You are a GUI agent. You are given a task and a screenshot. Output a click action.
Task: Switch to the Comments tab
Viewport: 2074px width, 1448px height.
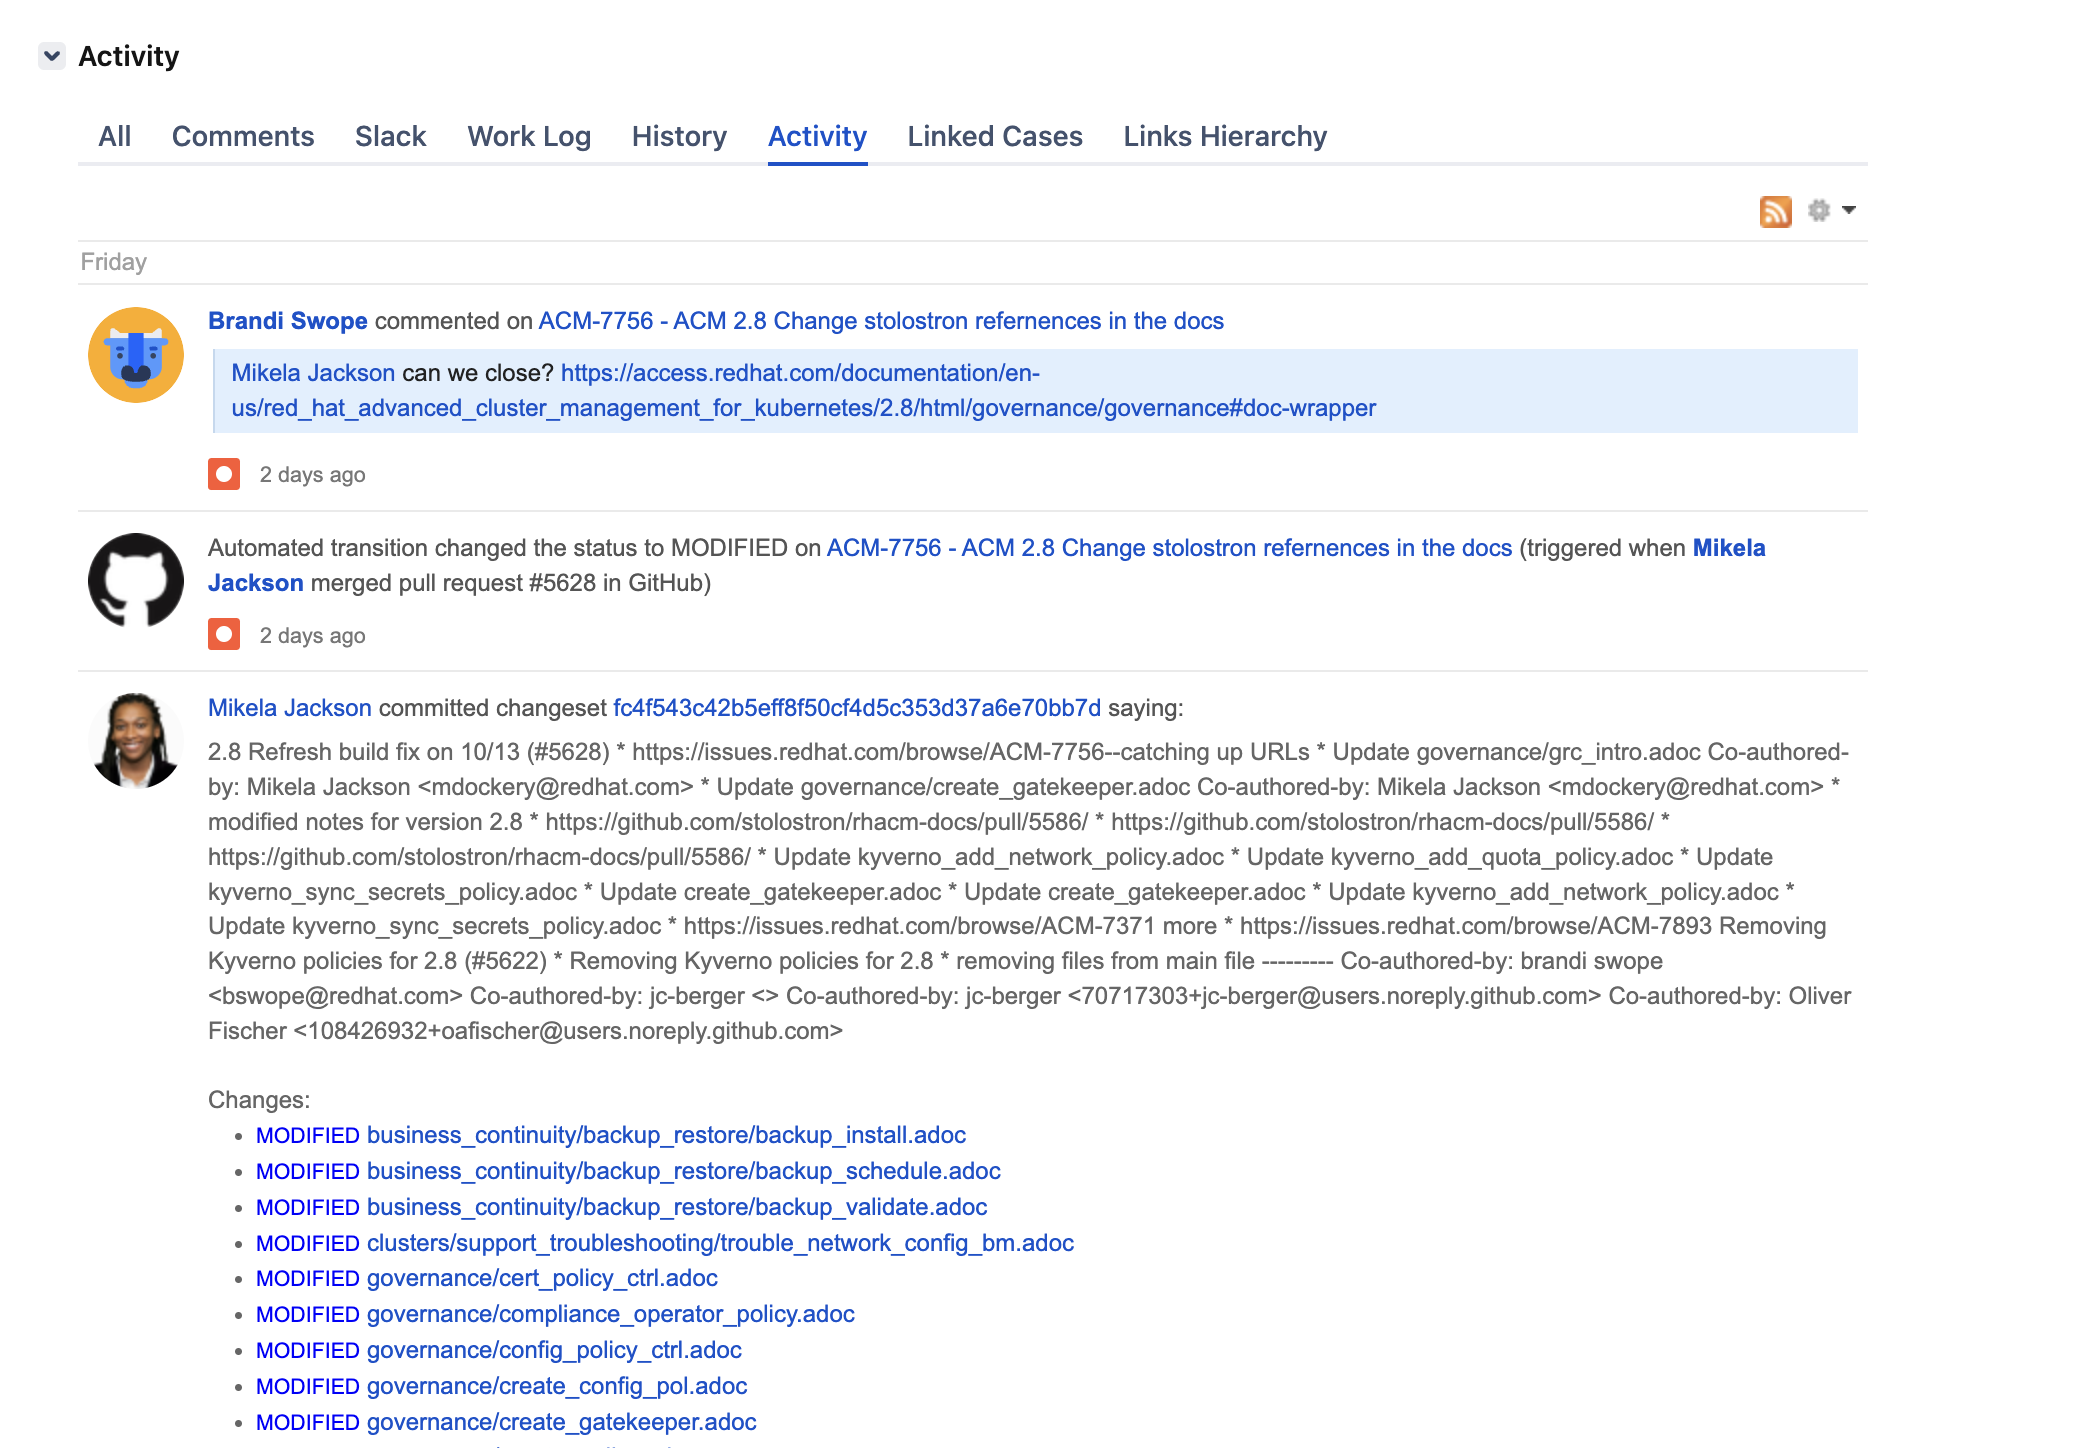[x=243, y=136]
